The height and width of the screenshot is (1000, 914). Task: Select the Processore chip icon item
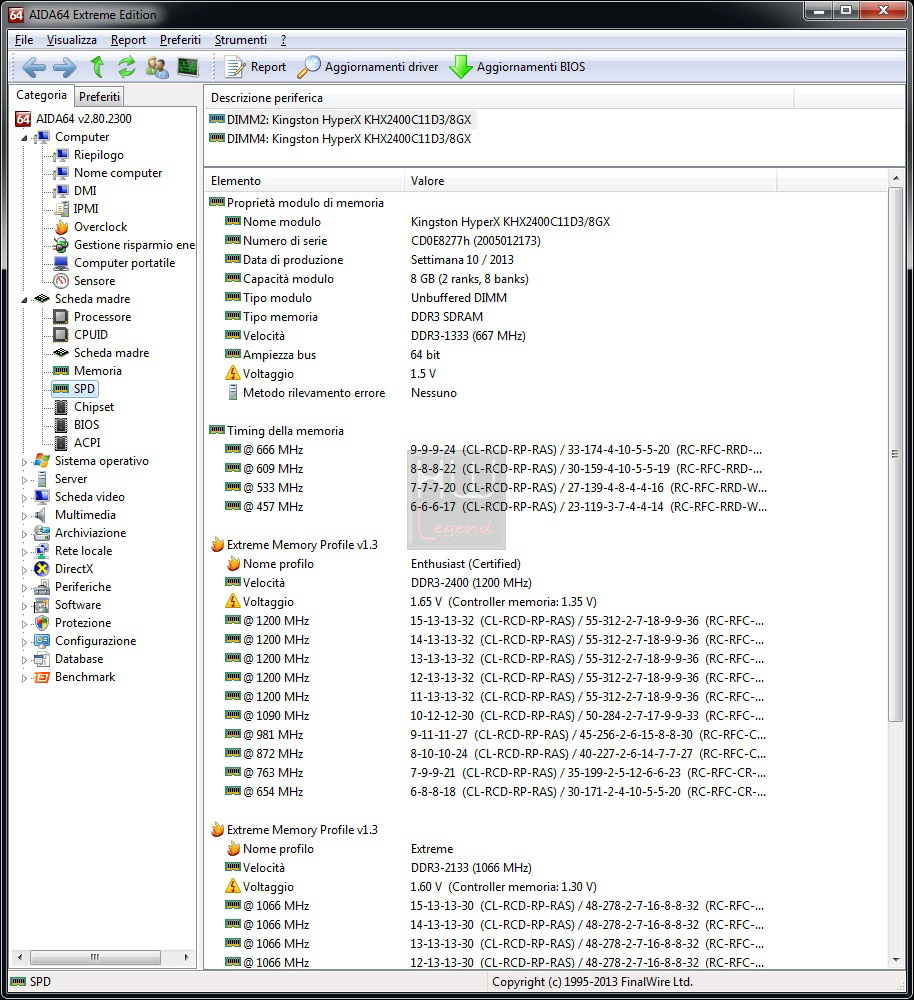[x=61, y=317]
